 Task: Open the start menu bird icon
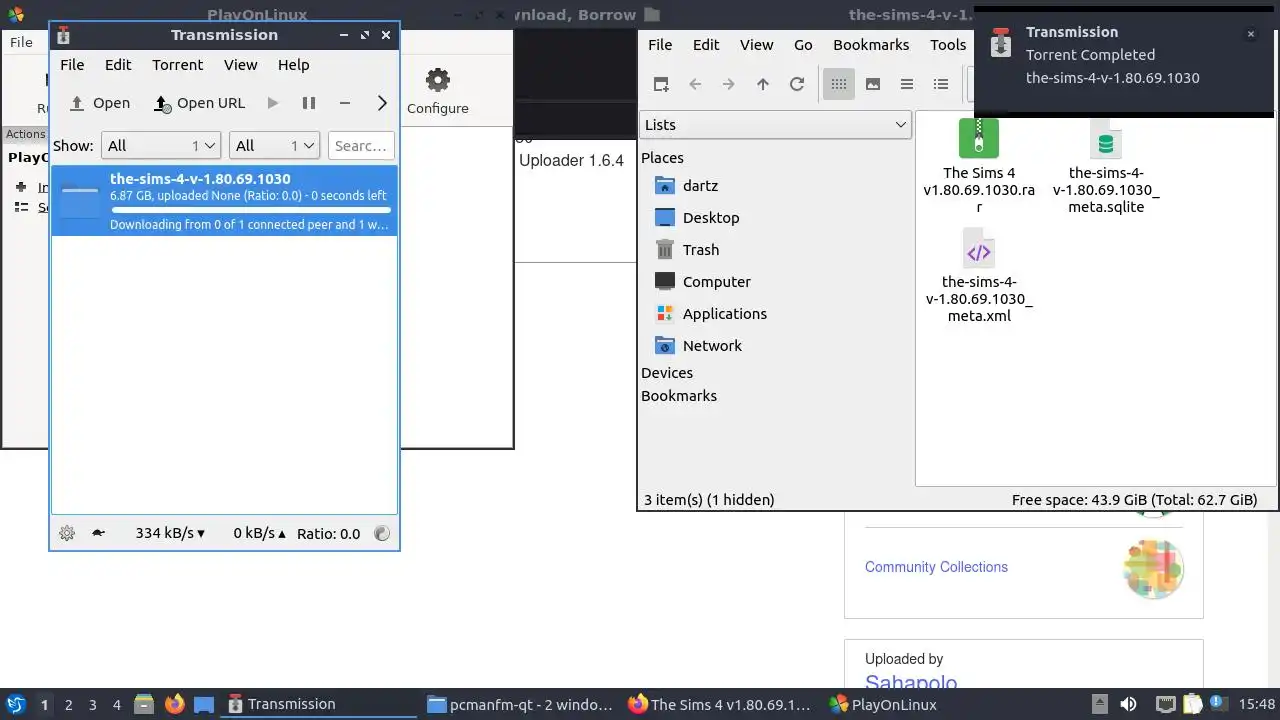click(x=16, y=704)
